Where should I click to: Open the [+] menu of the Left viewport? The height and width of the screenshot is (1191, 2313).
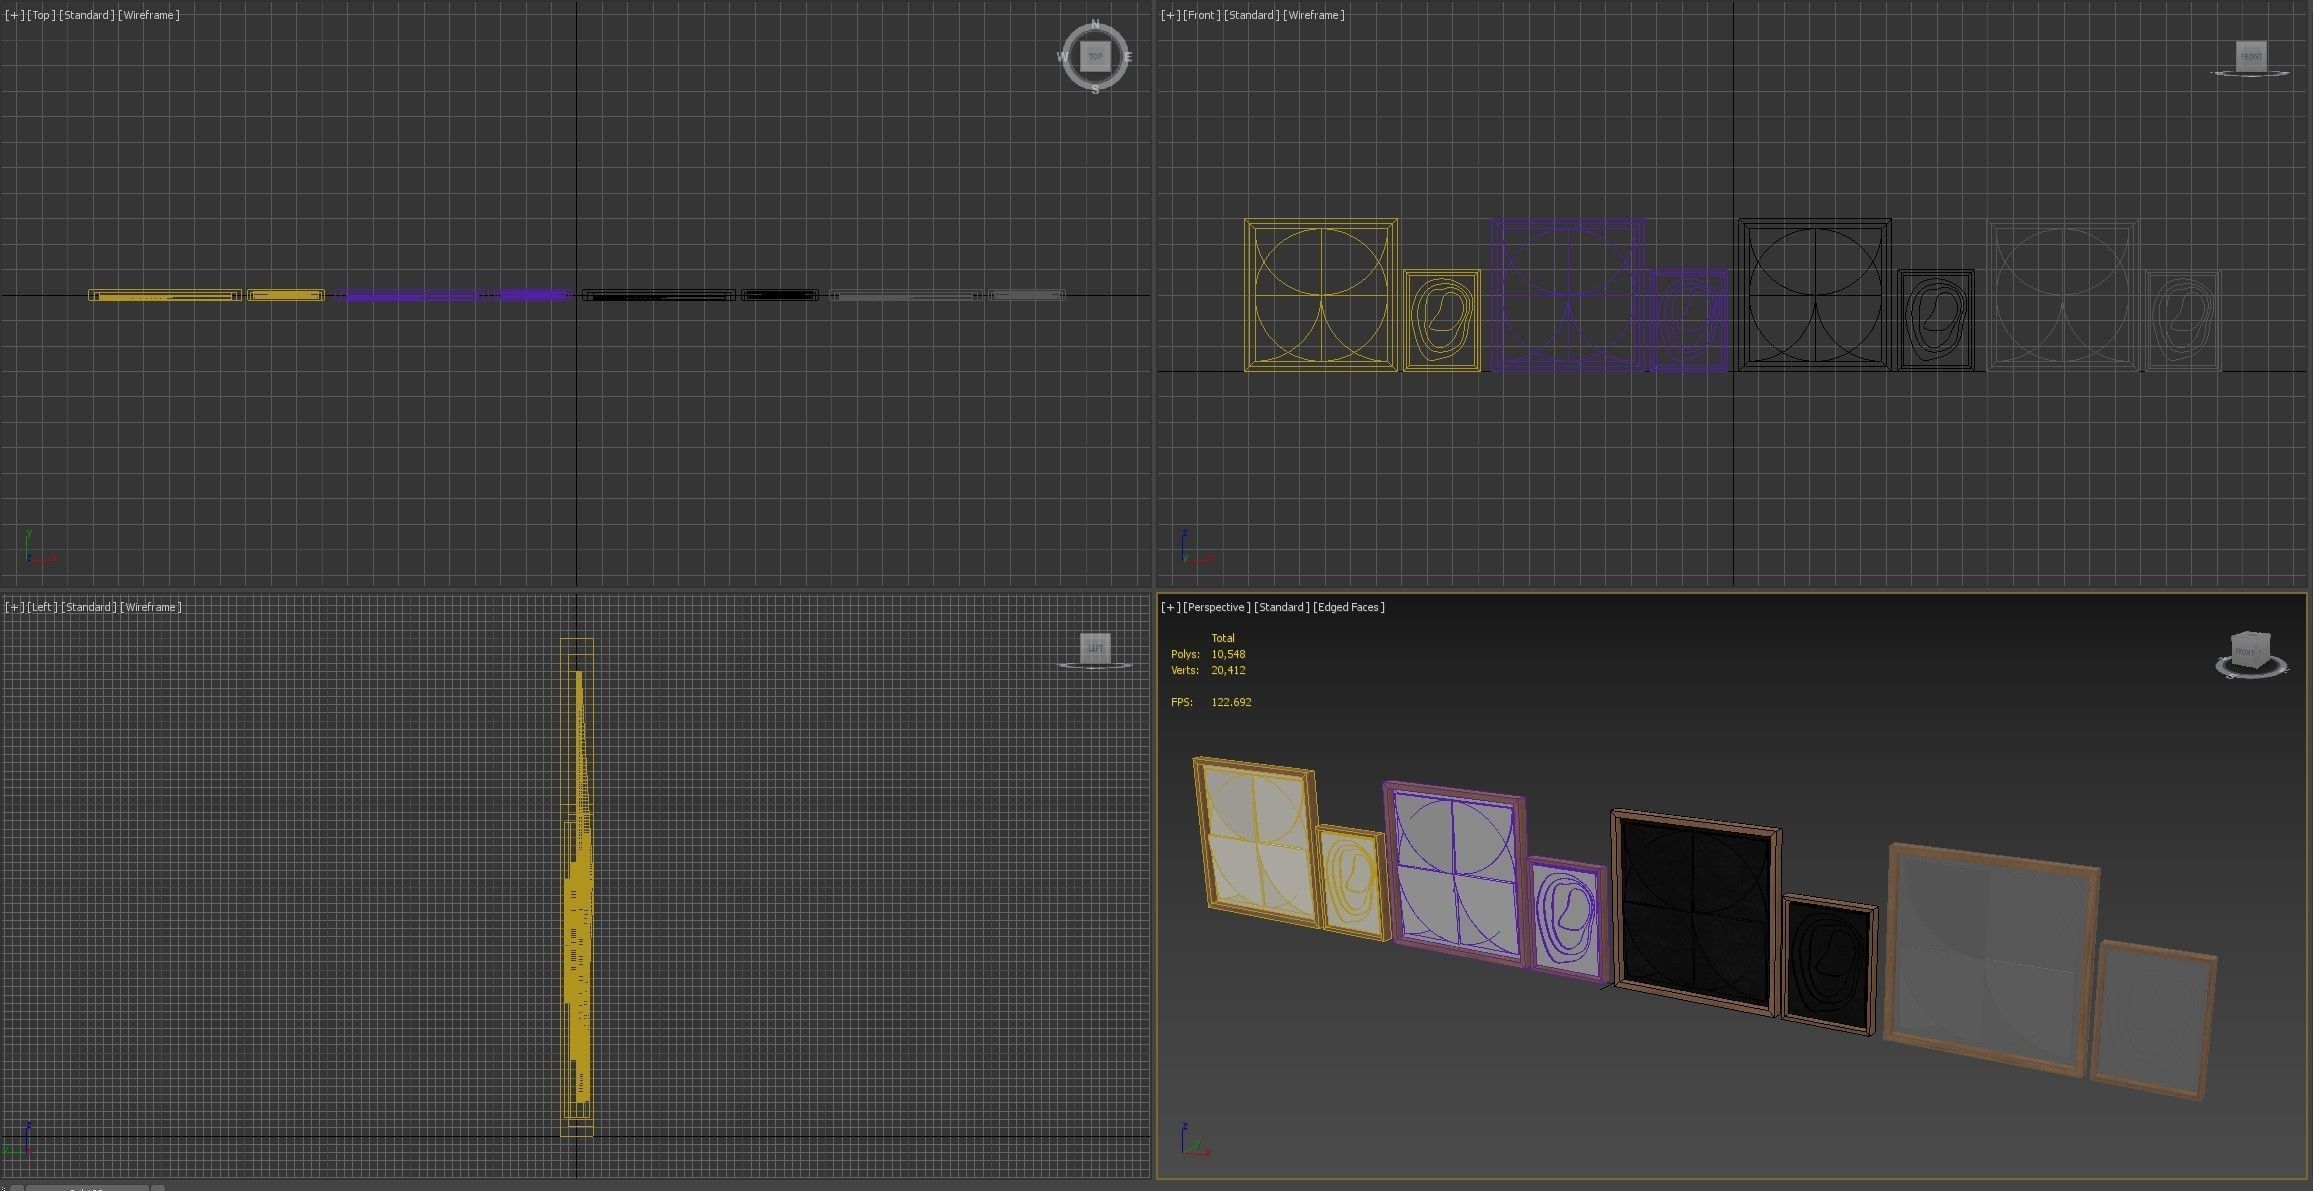(x=14, y=607)
